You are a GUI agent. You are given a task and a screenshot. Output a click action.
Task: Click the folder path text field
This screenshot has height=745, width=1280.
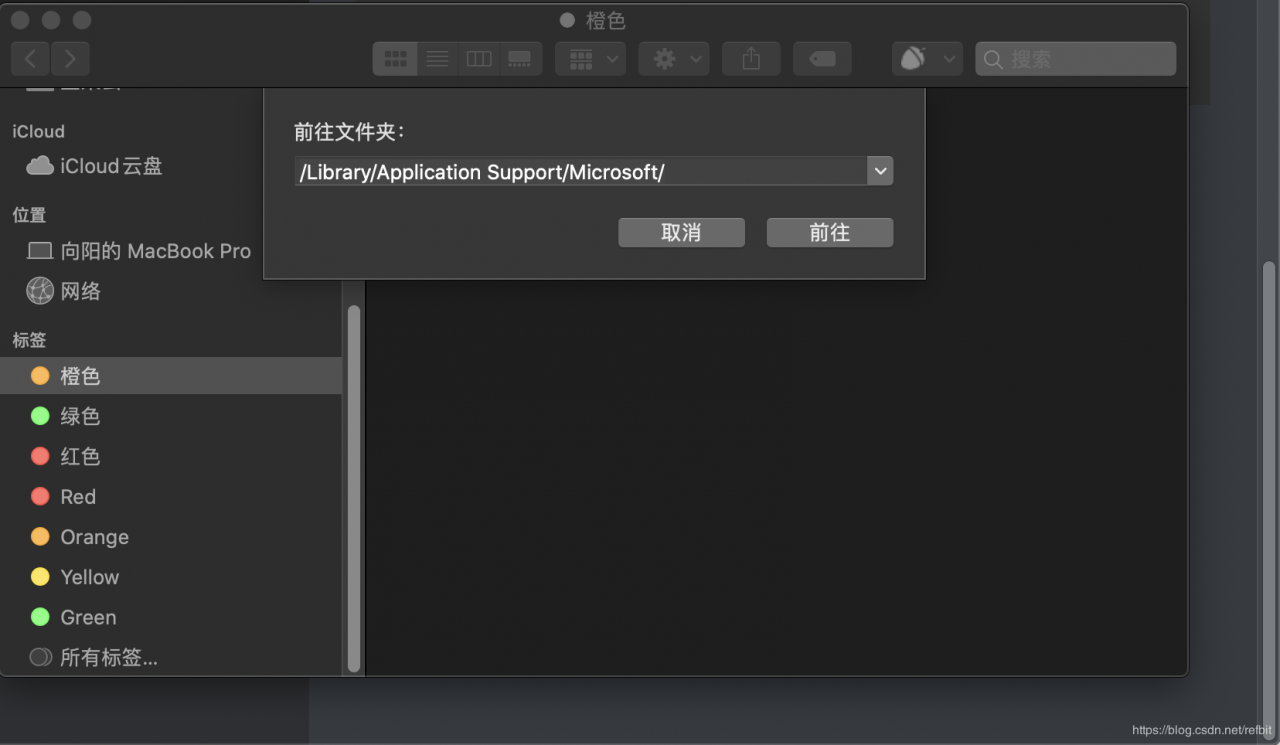[x=581, y=172]
